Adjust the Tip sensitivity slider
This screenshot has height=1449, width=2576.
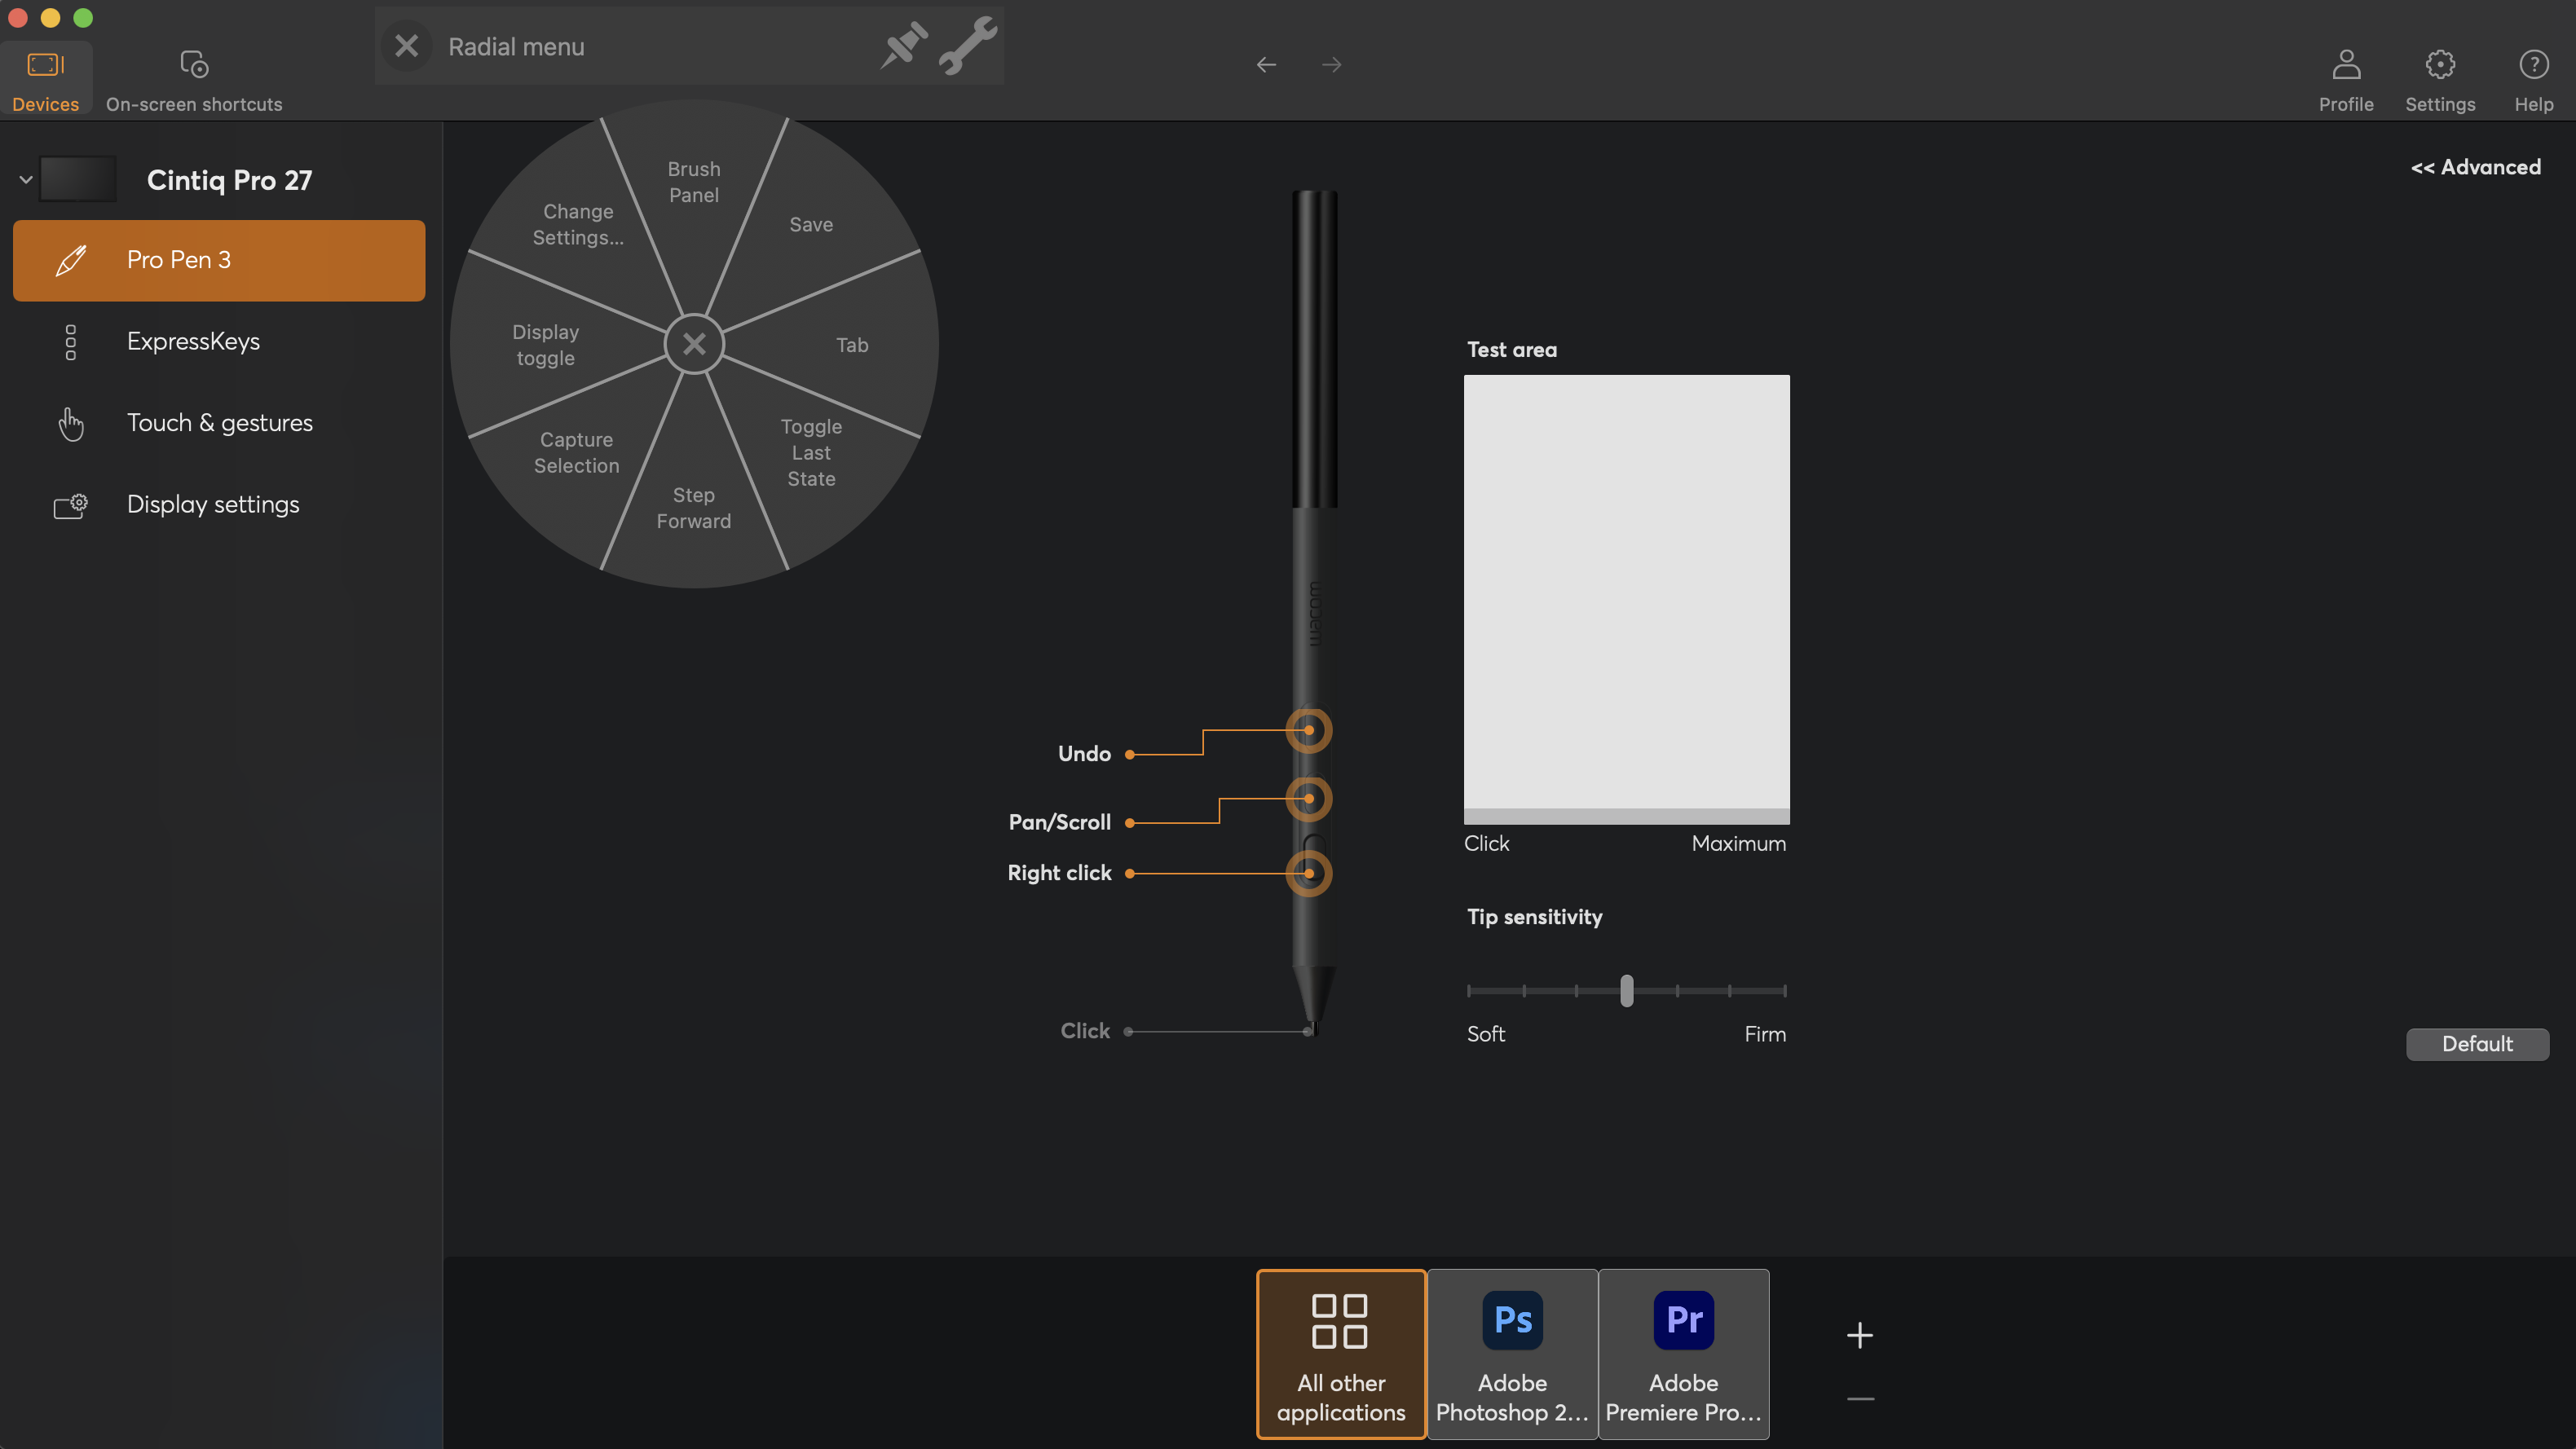point(1626,991)
